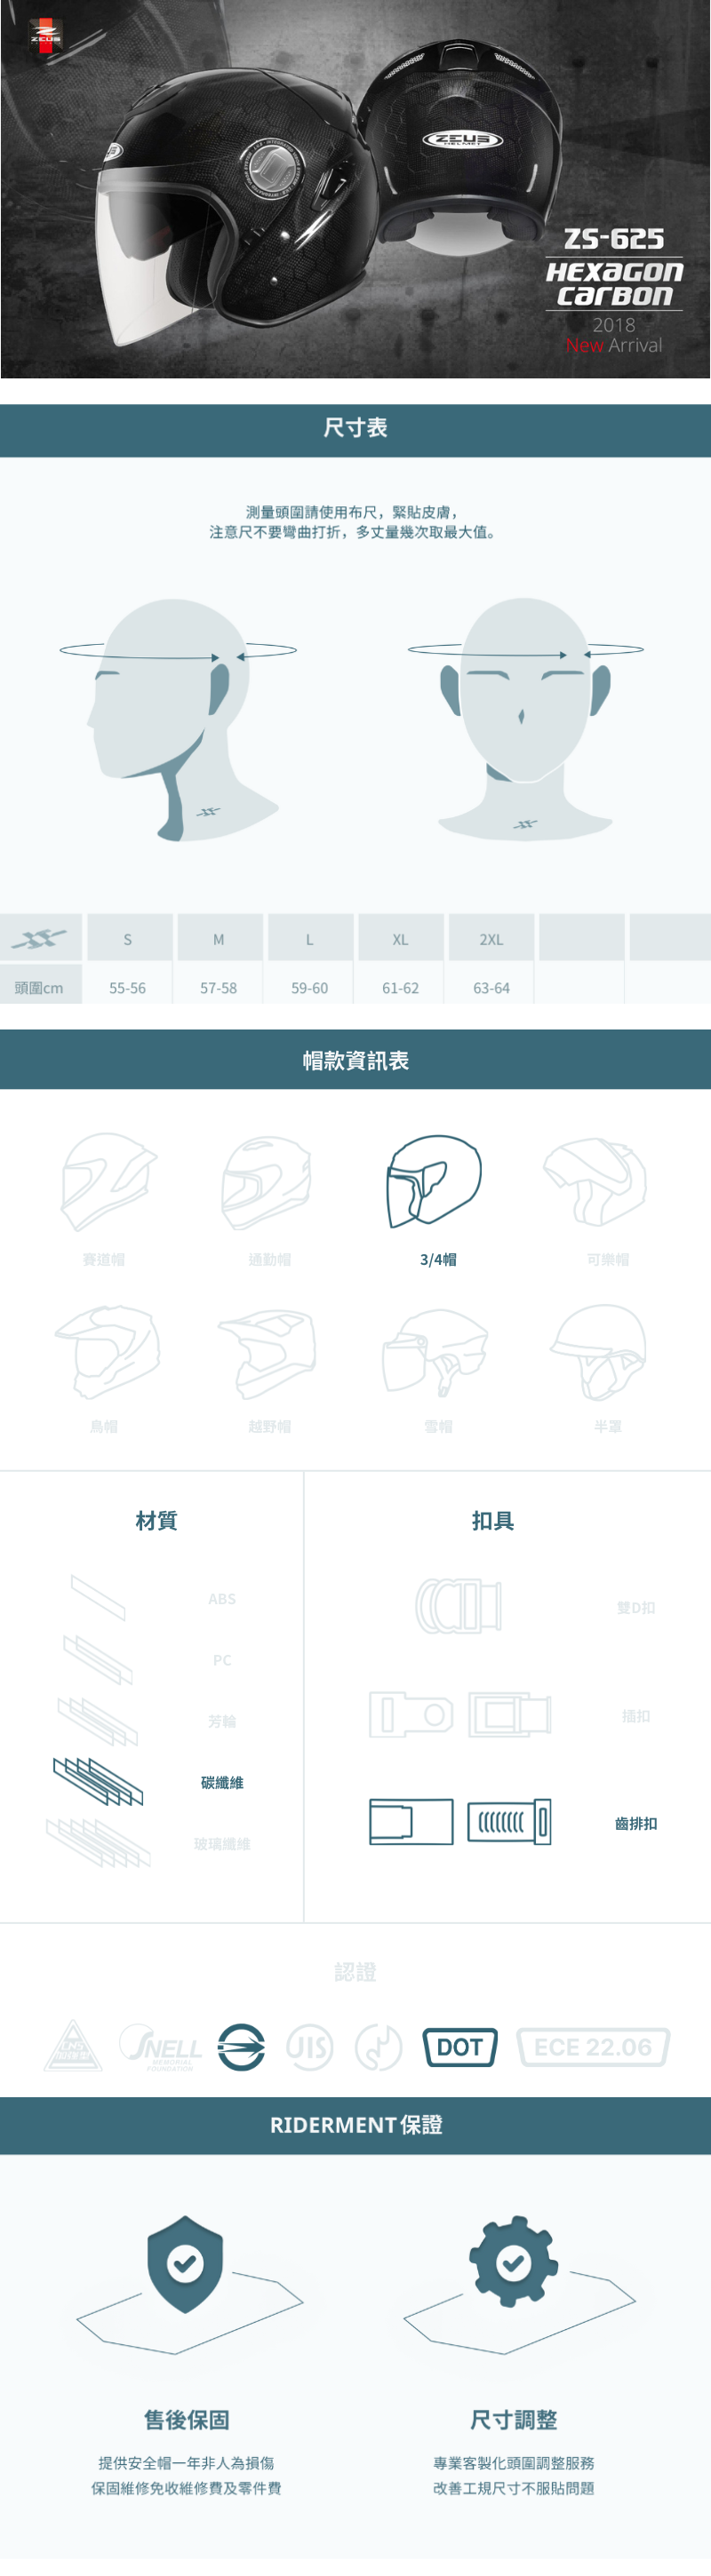Select the highlighted 3/4帽 helmet icon

click(x=434, y=1180)
